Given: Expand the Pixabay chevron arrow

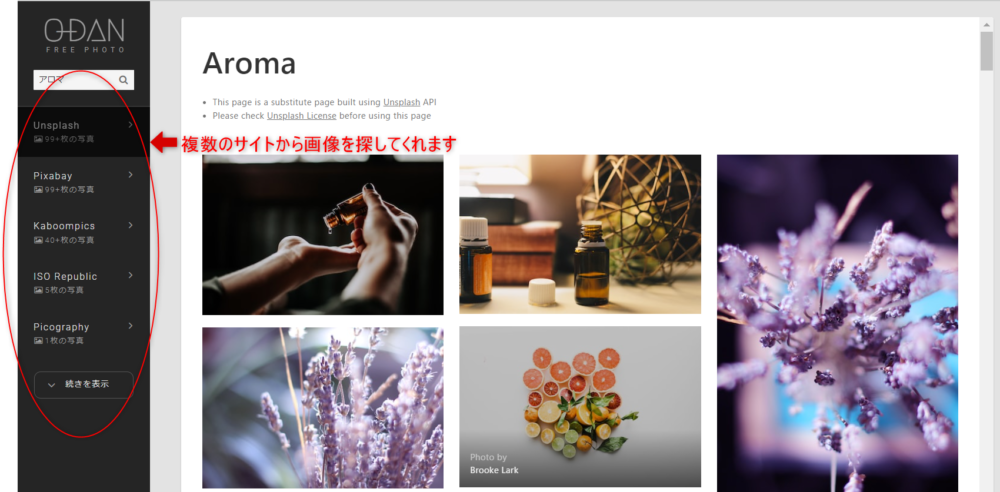Looking at the screenshot, I should point(131,175).
